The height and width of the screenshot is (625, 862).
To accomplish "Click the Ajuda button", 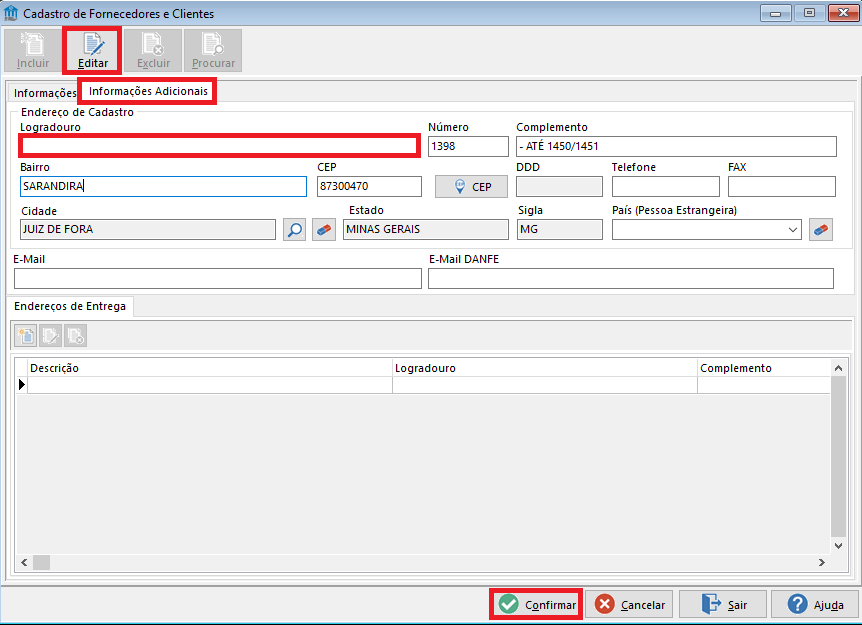I will pos(815,605).
